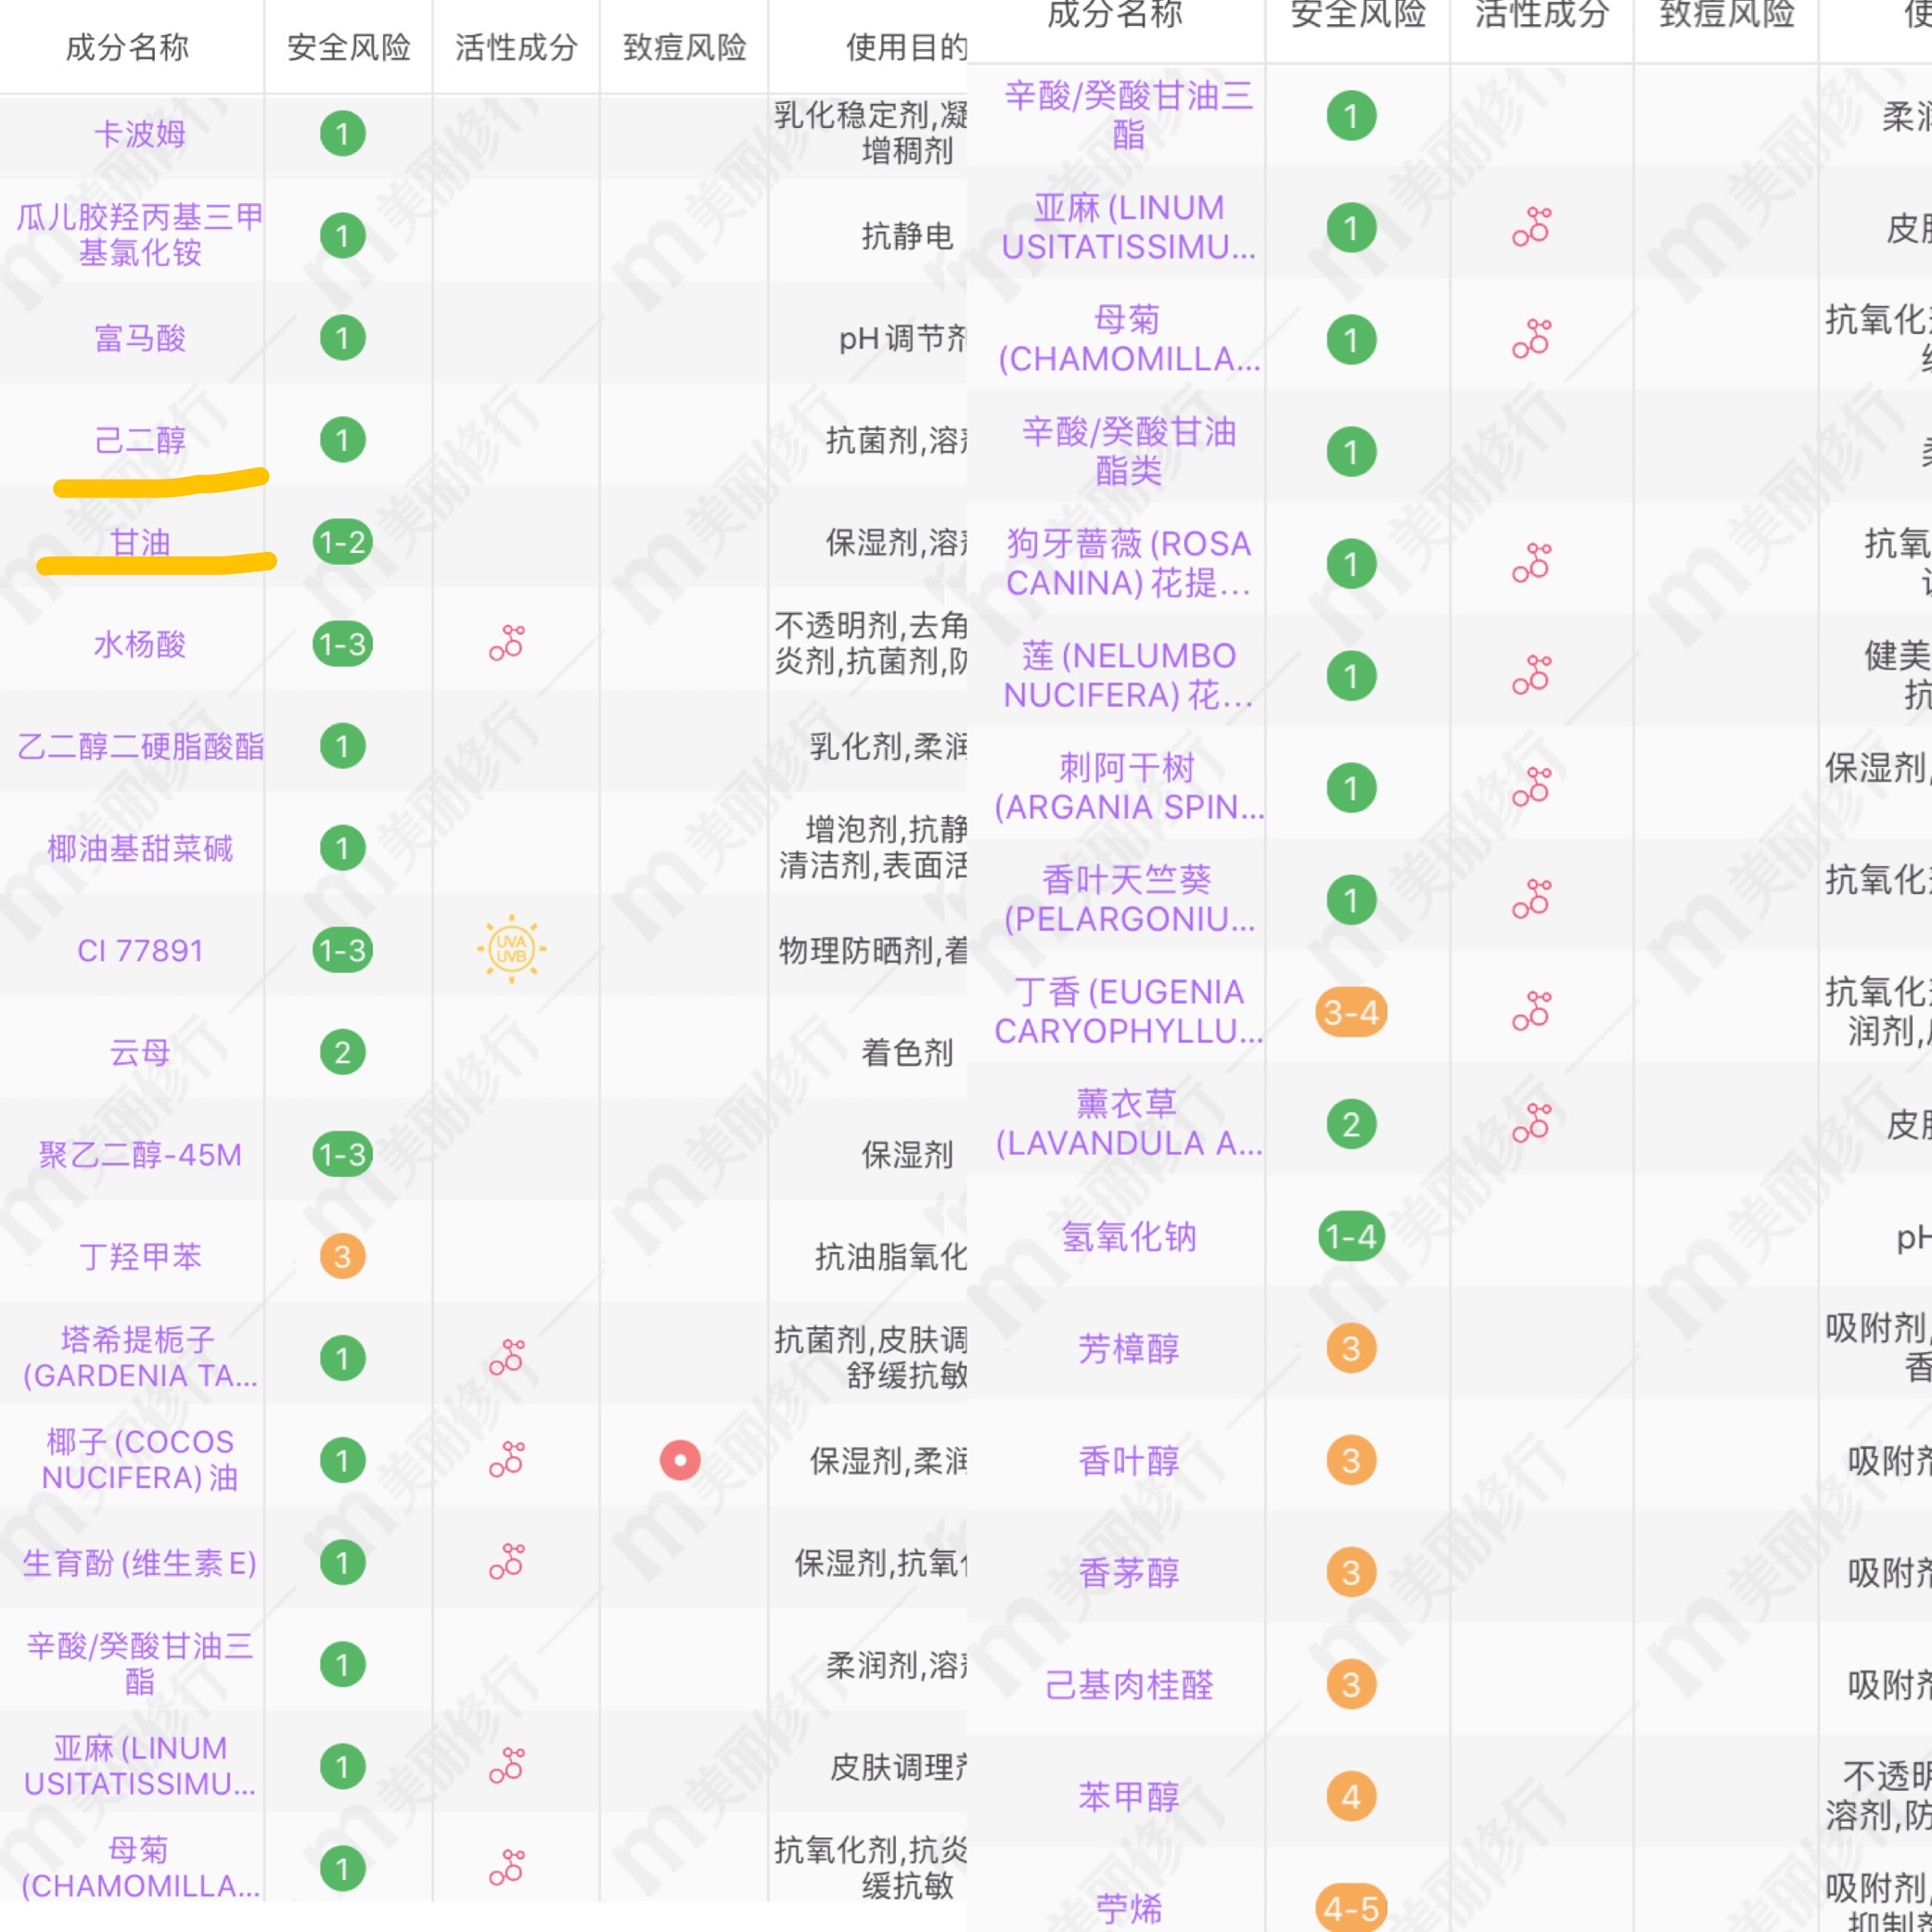Select the UVA/UVB sunscreen icon for CI 77891
Screen dimensions: 1932x1932
click(x=512, y=949)
